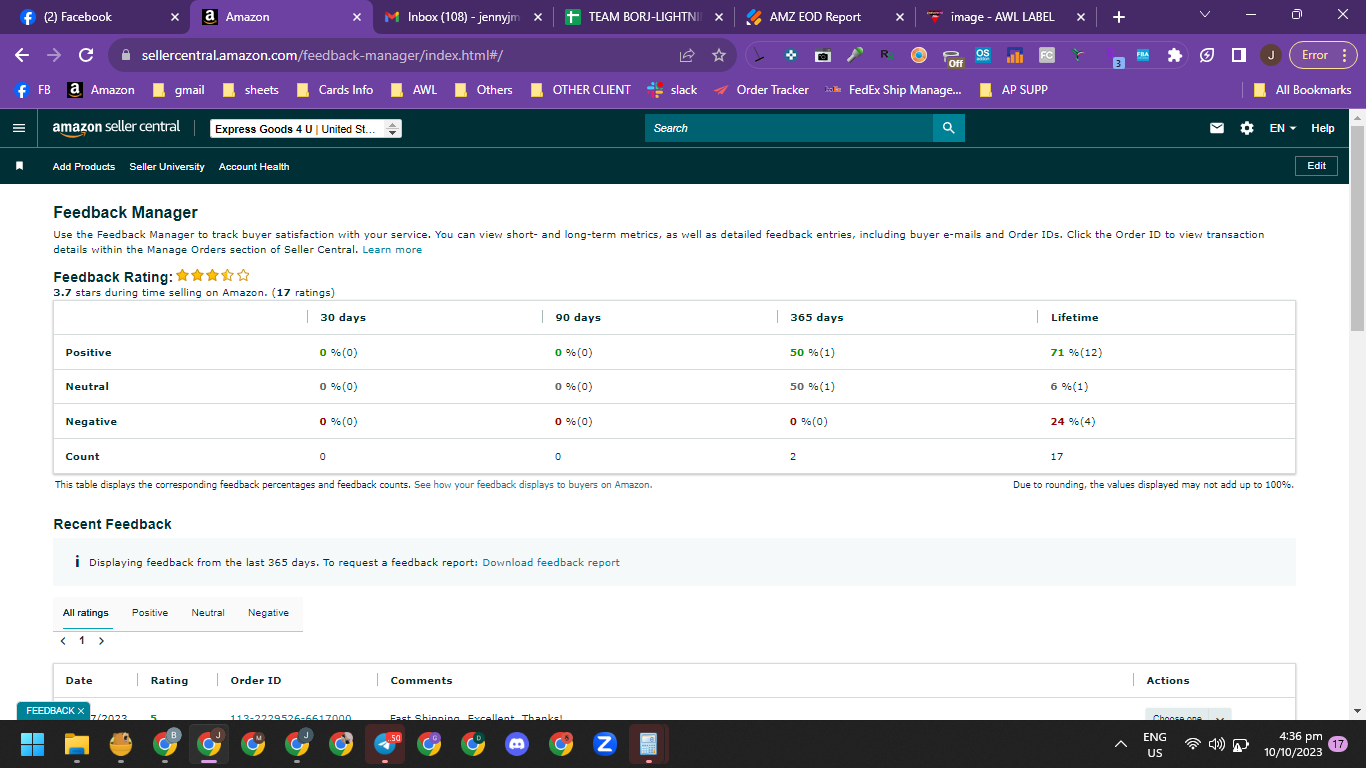This screenshot has height=768, width=1366.
Task: Click the camera screenshot extension icon
Action: 822,56
